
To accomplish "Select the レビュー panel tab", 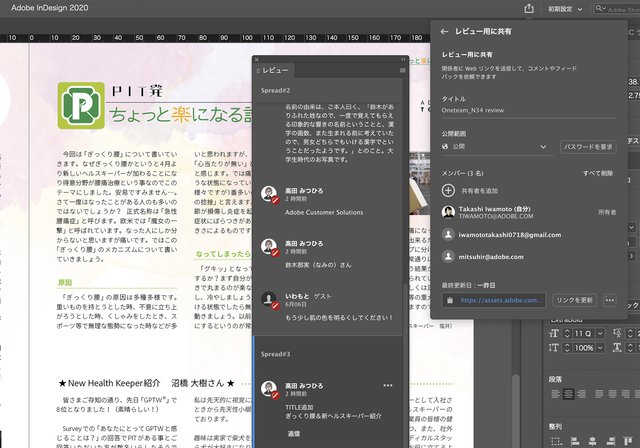I will [x=275, y=71].
